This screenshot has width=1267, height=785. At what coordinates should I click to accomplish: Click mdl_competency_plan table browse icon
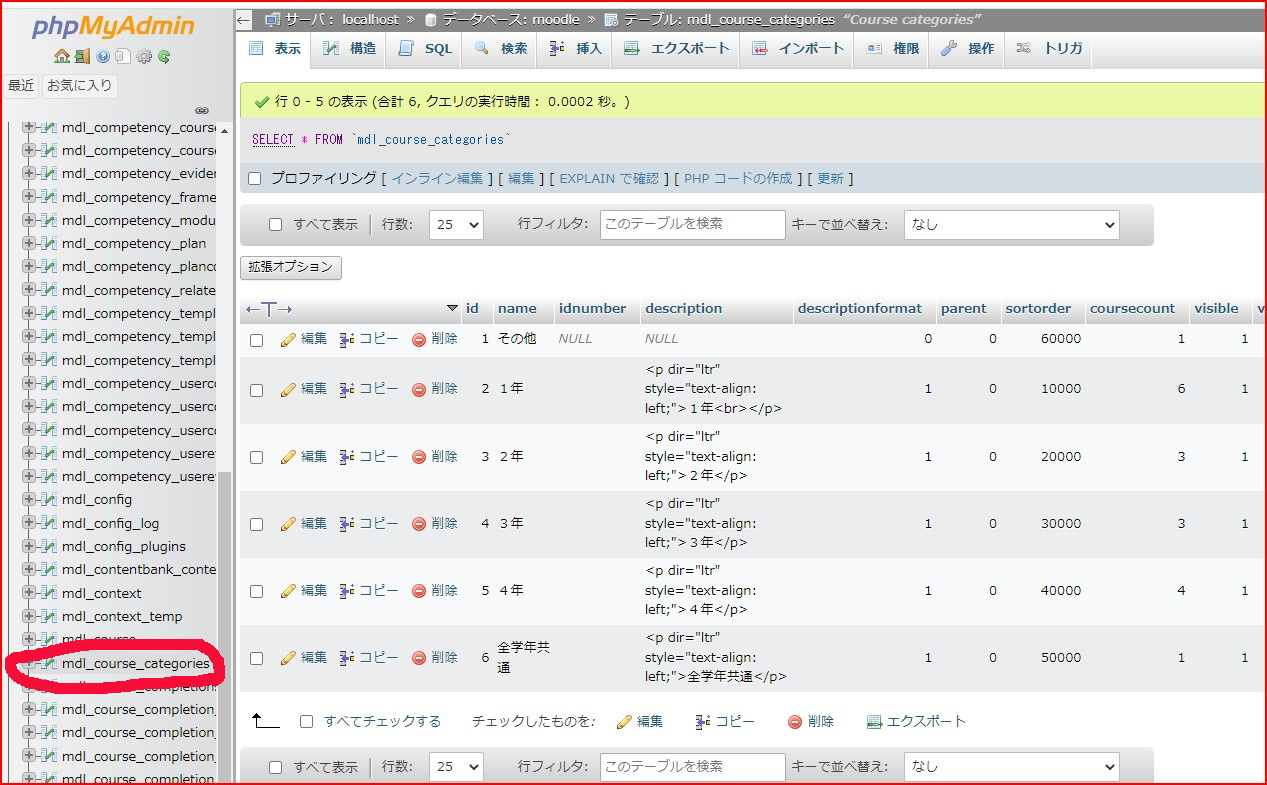(x=49, y=243)
